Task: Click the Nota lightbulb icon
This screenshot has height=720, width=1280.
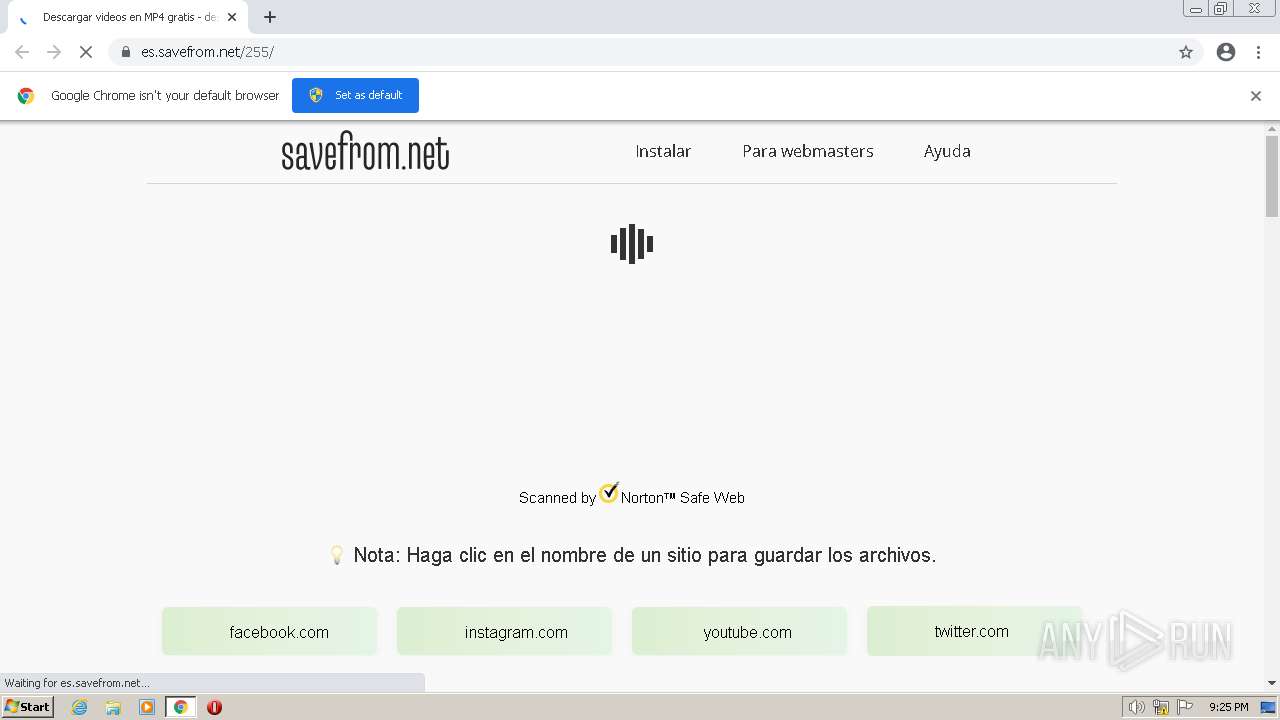Action: 337,555
